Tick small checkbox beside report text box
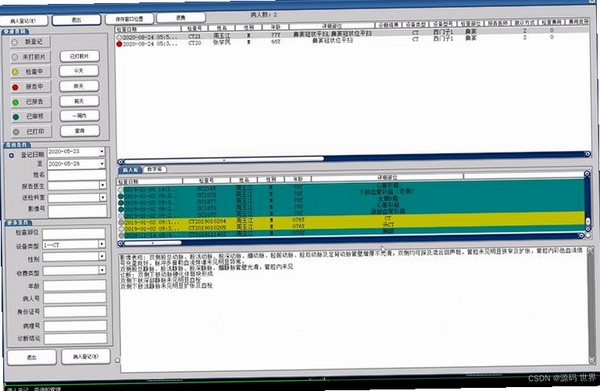The height and width of the screenshot is (391, 600). [117, 360]
